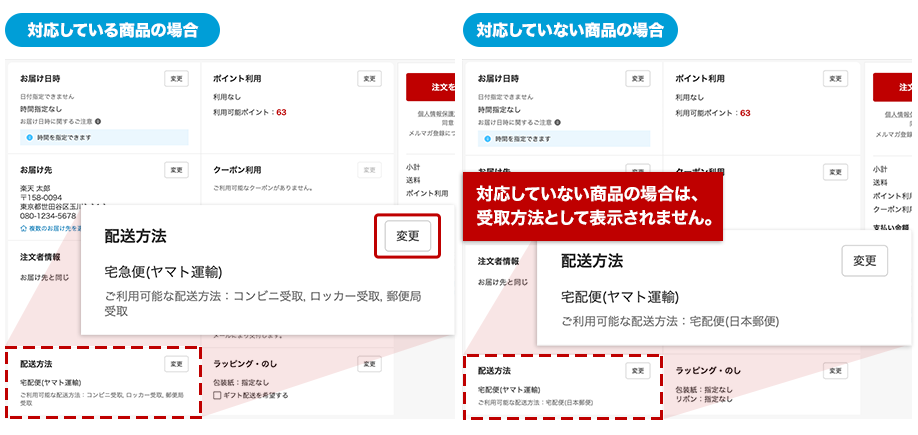Click 変更 for お届け日時 in 対応していない商品 example
The image size is (918, 435).
click(x=638, y=78)
